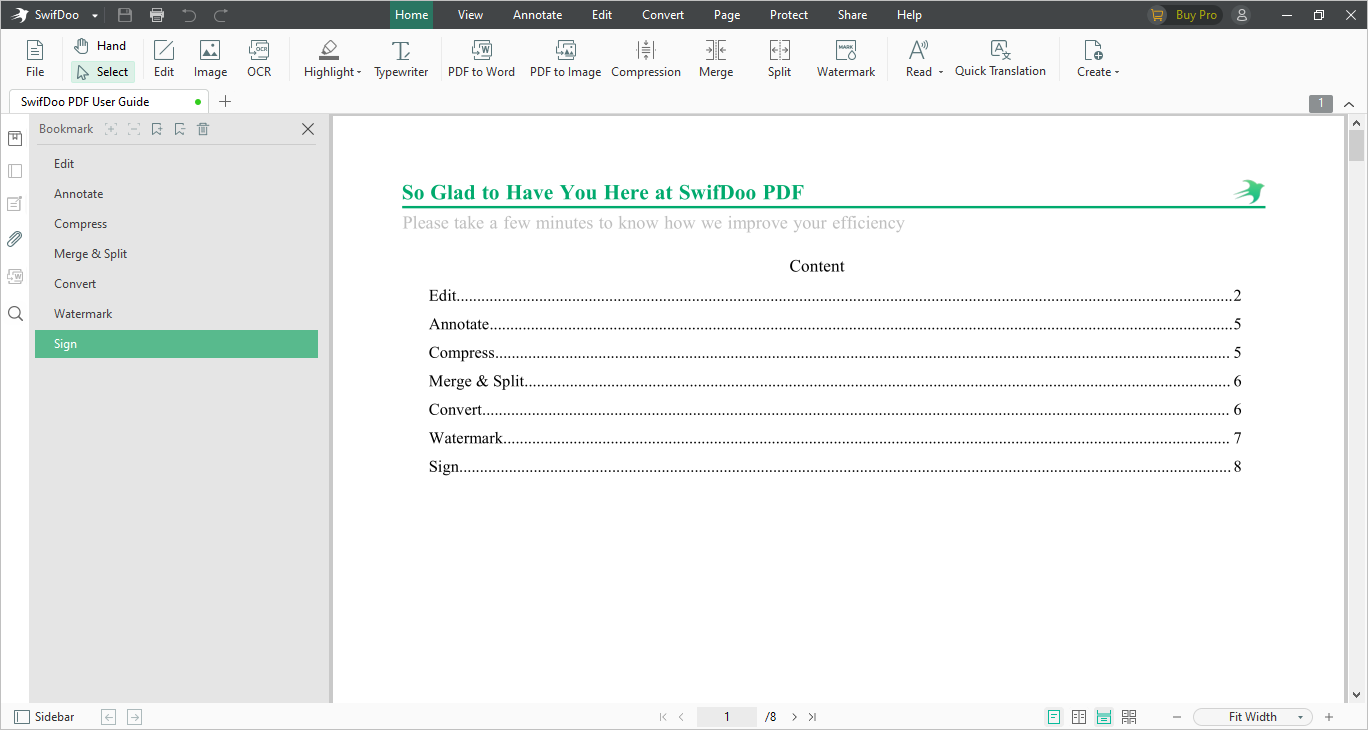Switch to the Convert ribbon tab
1368x730 pixels.
663,15
